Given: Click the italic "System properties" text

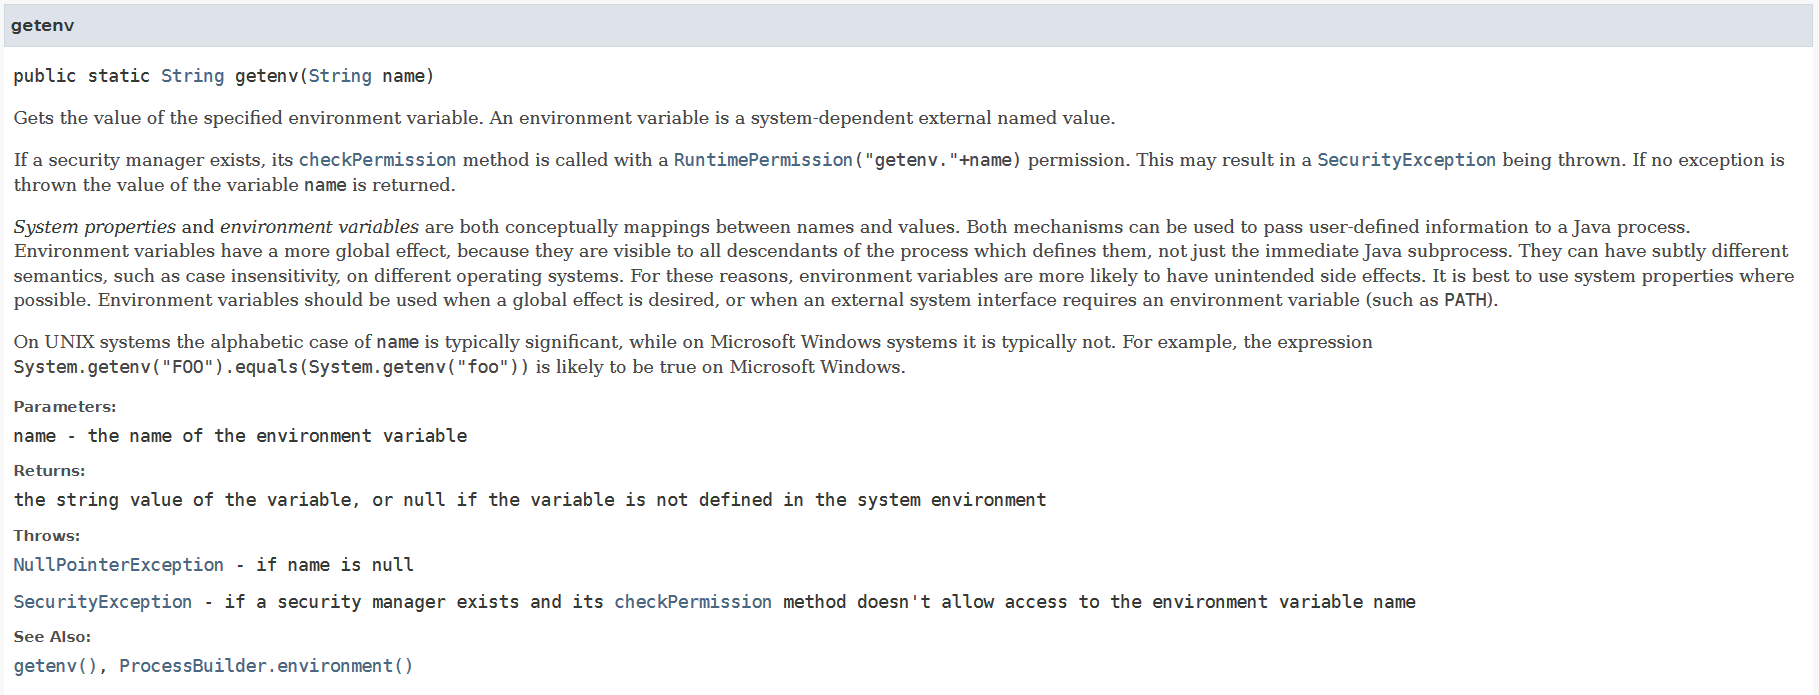Looking at the screenshot, I should [x=94, y=227].
